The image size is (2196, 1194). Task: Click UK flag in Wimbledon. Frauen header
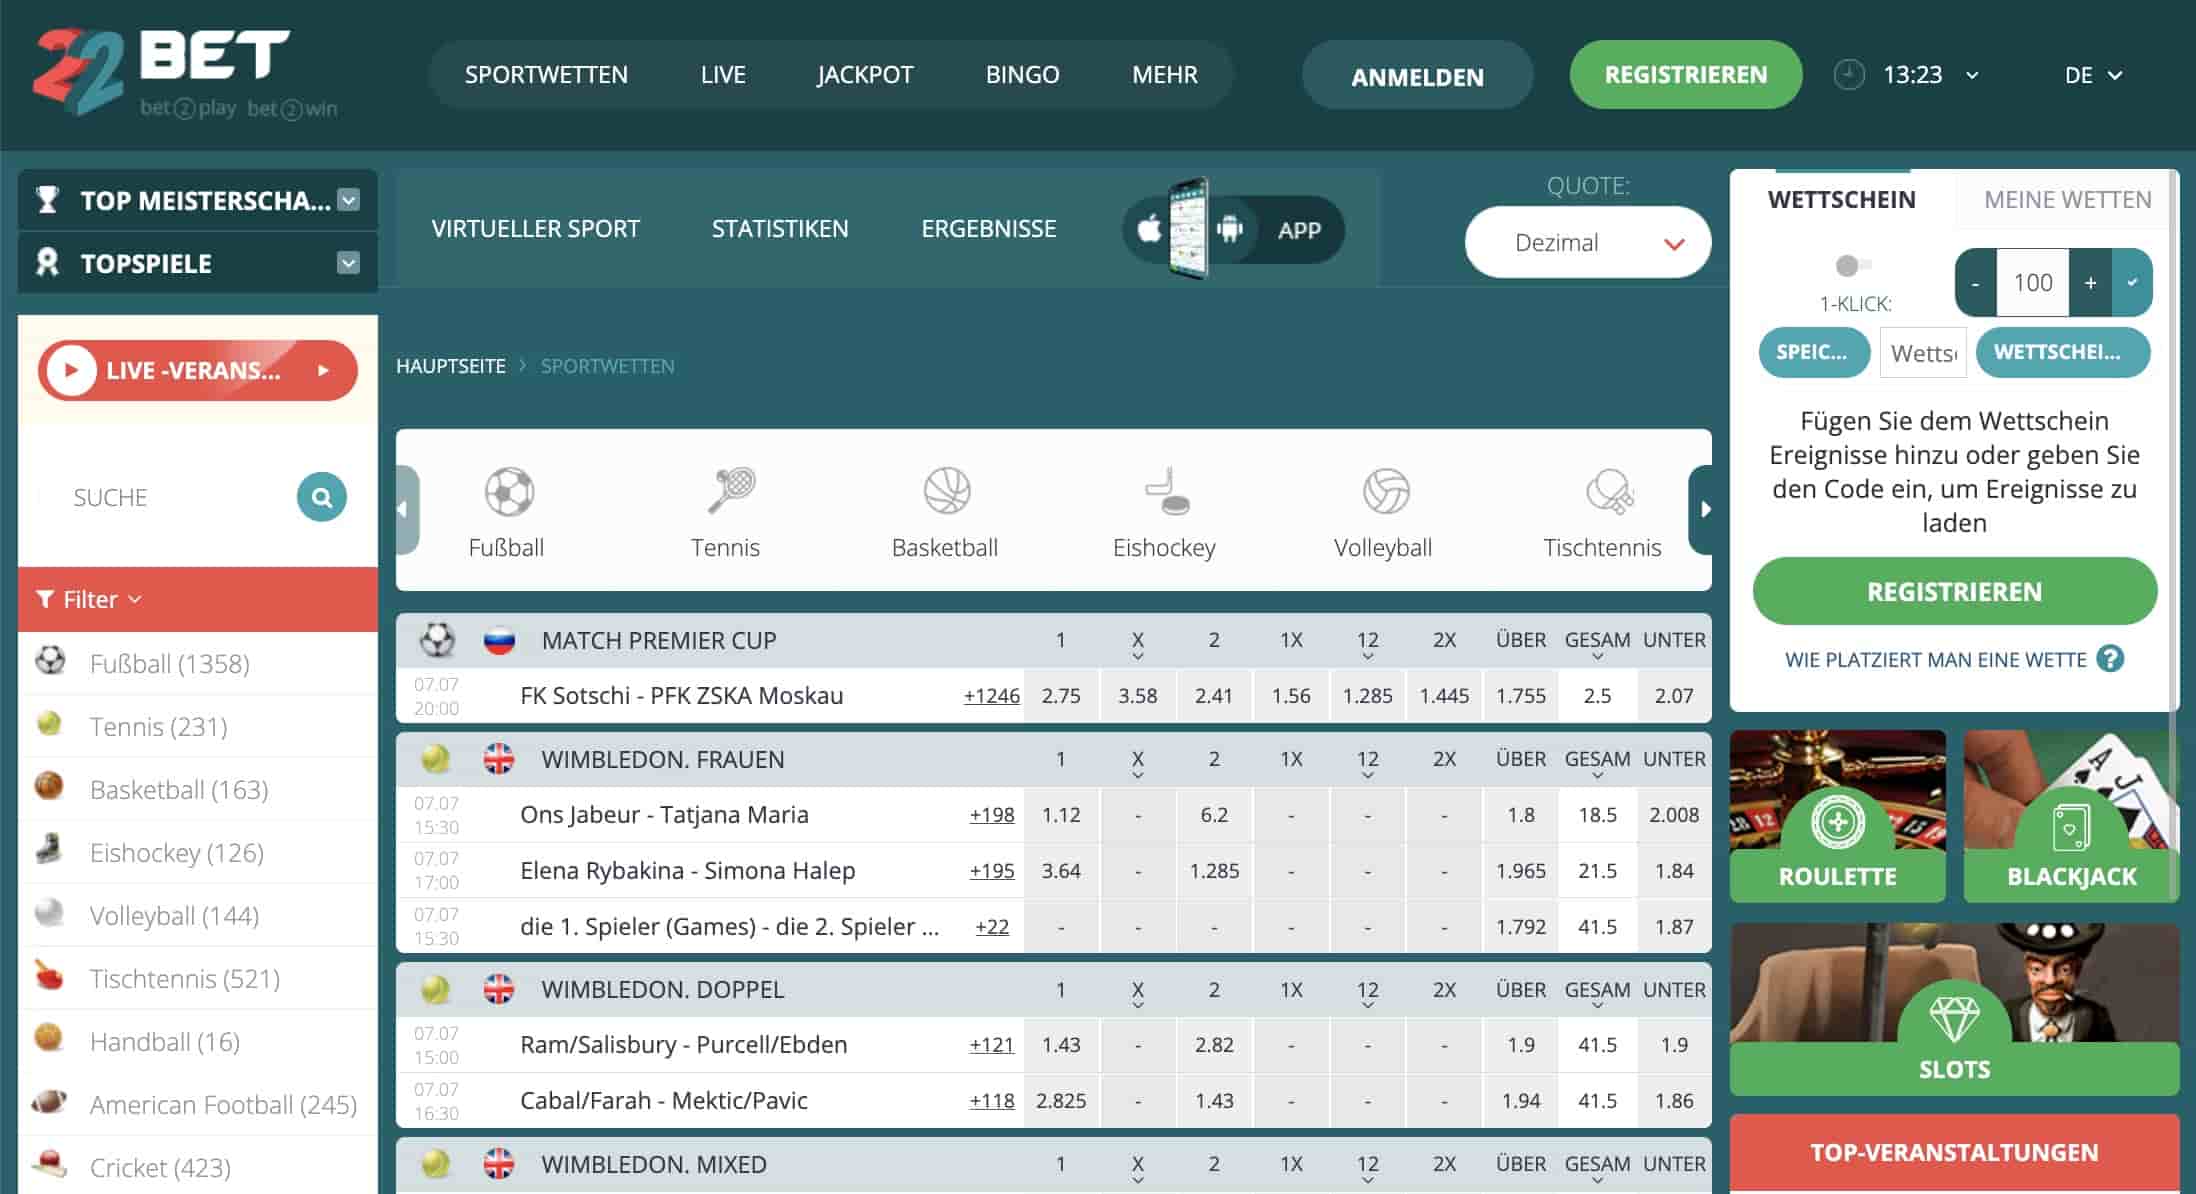[499, 759]
